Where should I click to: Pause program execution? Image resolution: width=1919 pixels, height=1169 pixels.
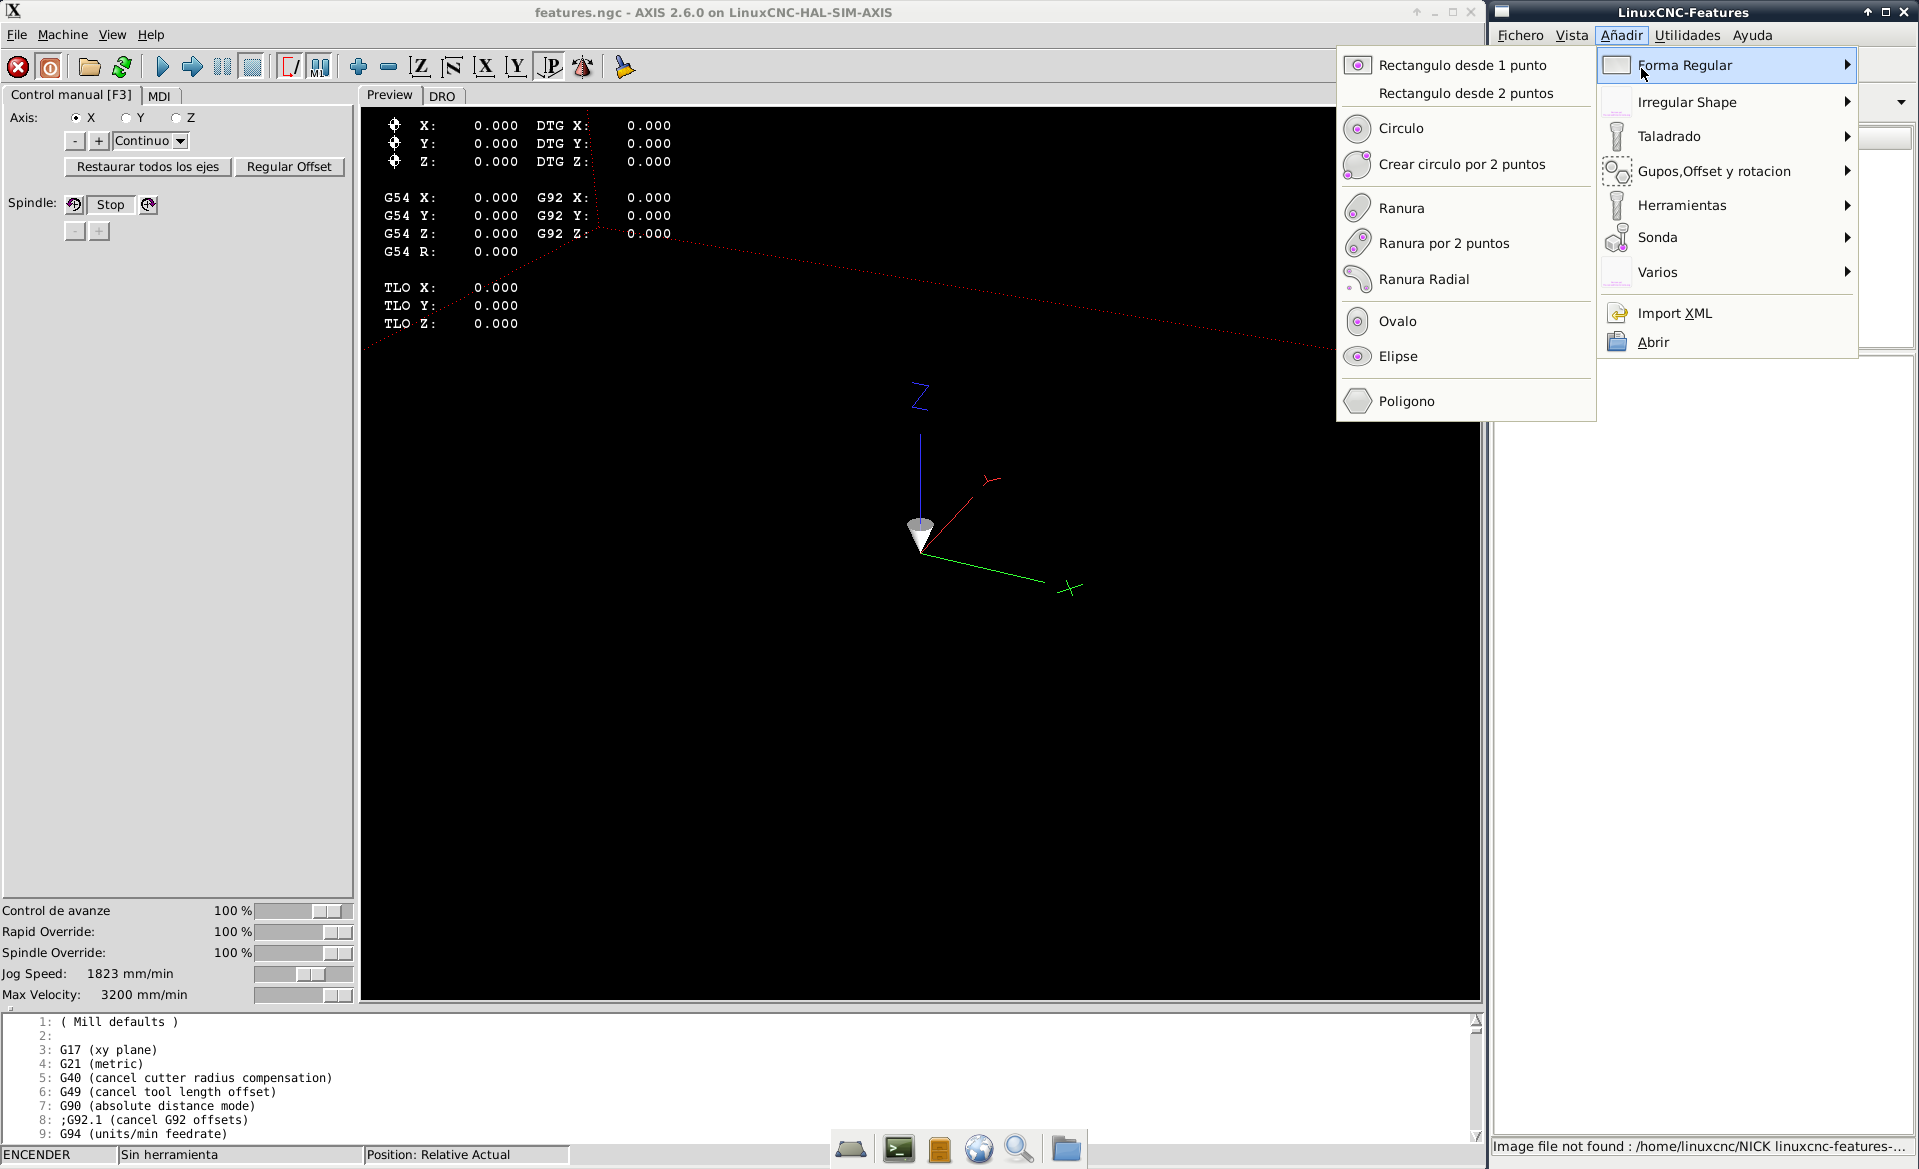click(x=222, y=67)
